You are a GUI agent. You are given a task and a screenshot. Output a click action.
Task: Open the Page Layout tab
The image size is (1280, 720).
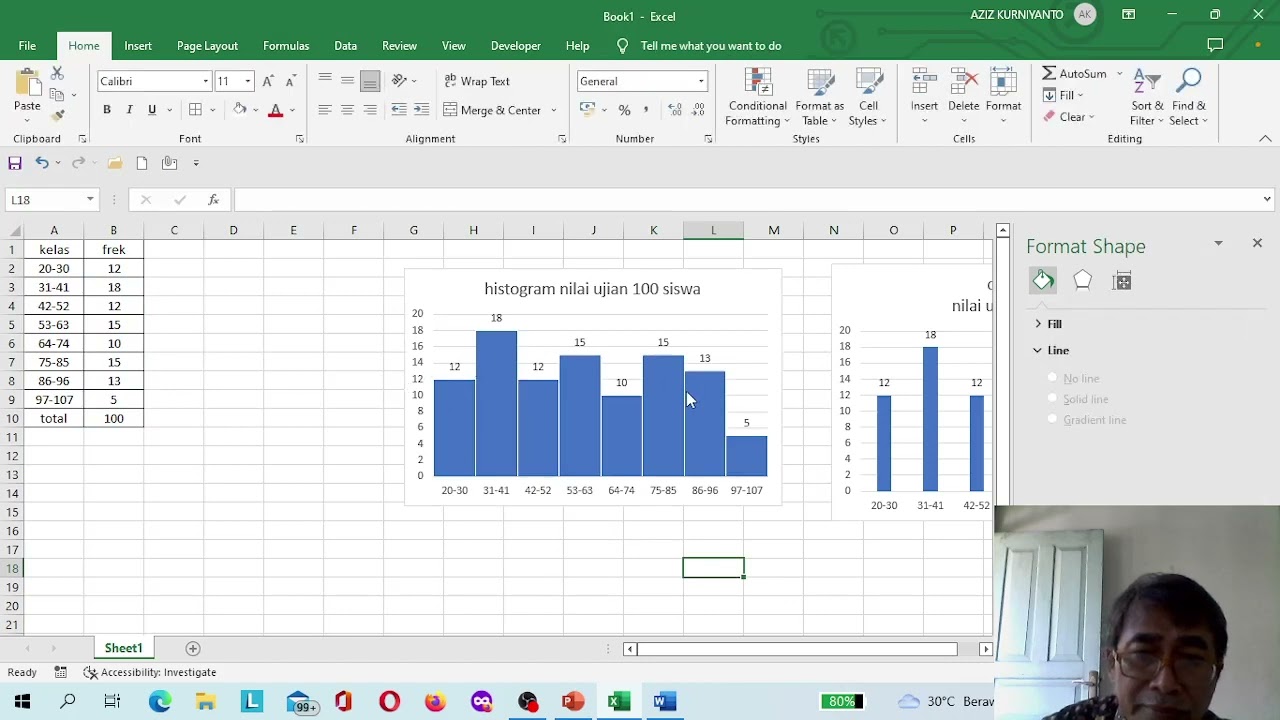[x=207, y=46]
